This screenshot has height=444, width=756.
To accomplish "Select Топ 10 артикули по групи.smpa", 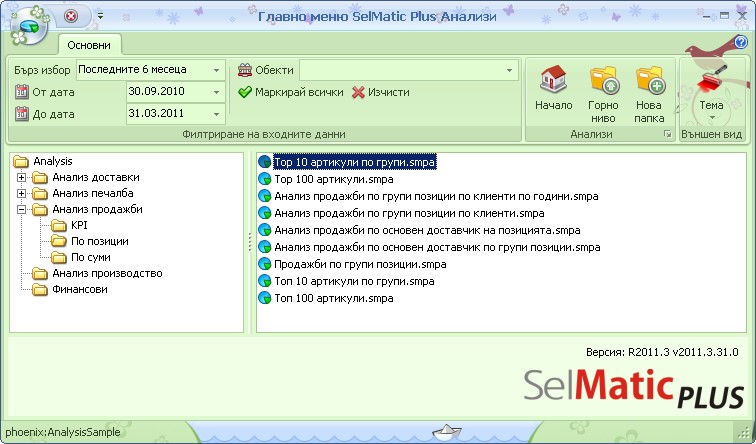I will [x=354, y=281].
